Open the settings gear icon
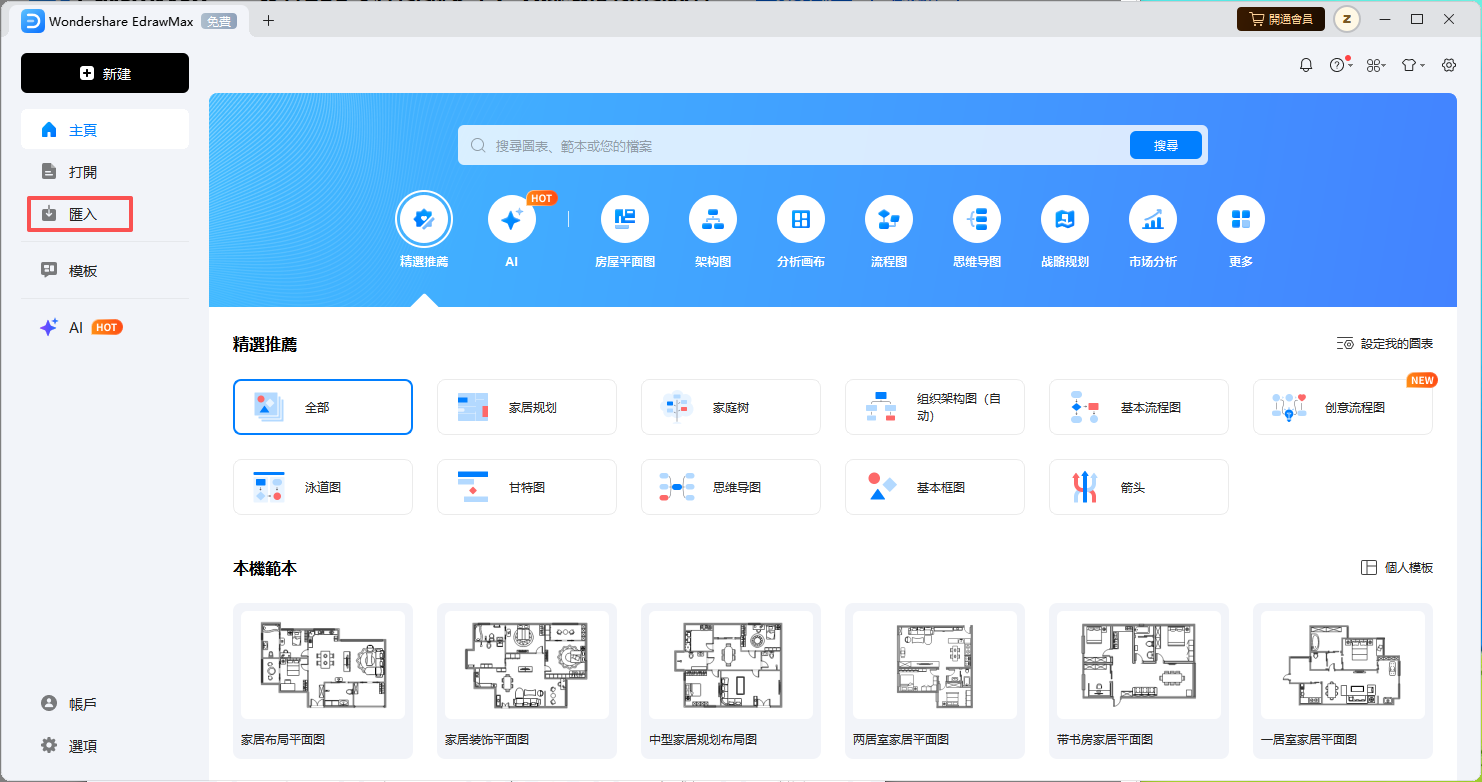This screenshot has width=1482, height=782. (x=1448, y=64)
